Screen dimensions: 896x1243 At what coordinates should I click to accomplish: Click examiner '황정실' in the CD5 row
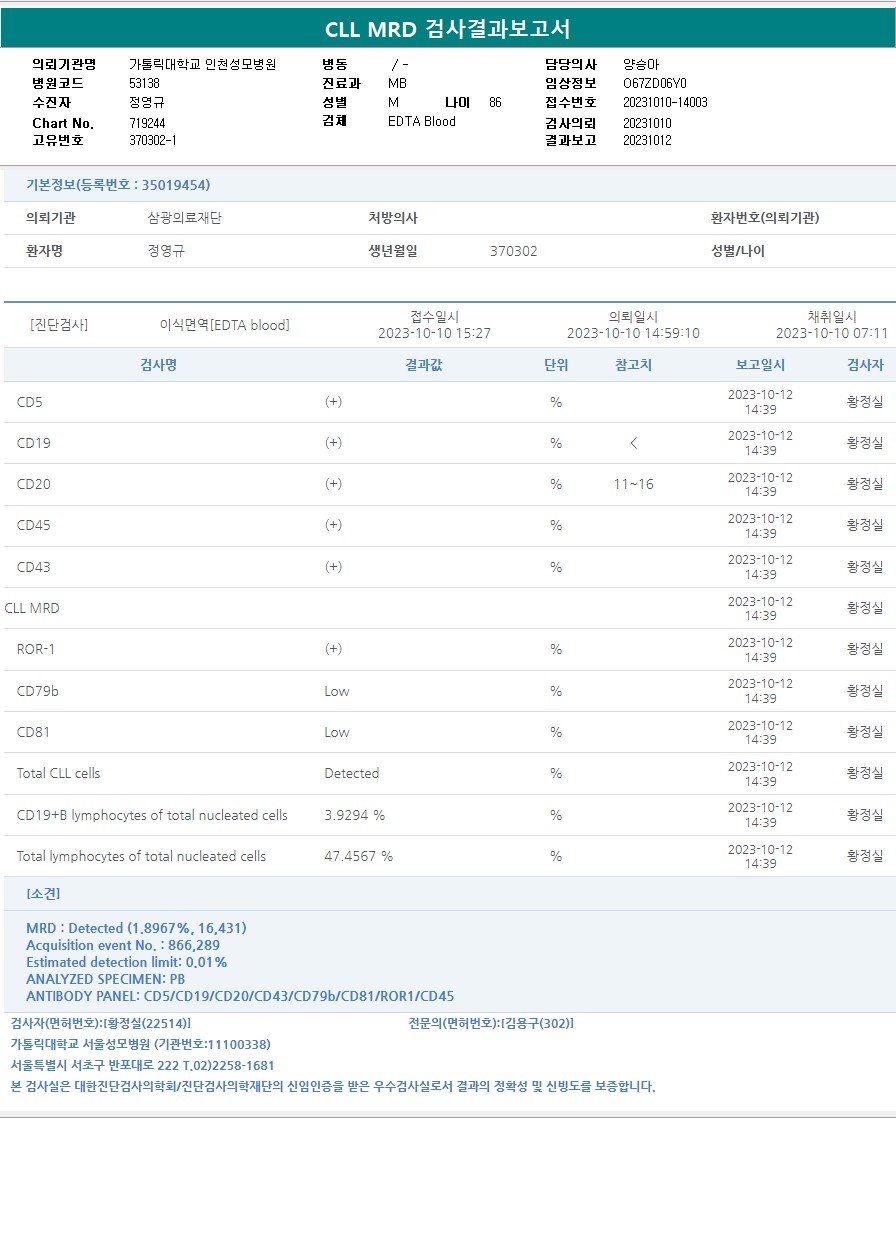(x=865, y=402)
